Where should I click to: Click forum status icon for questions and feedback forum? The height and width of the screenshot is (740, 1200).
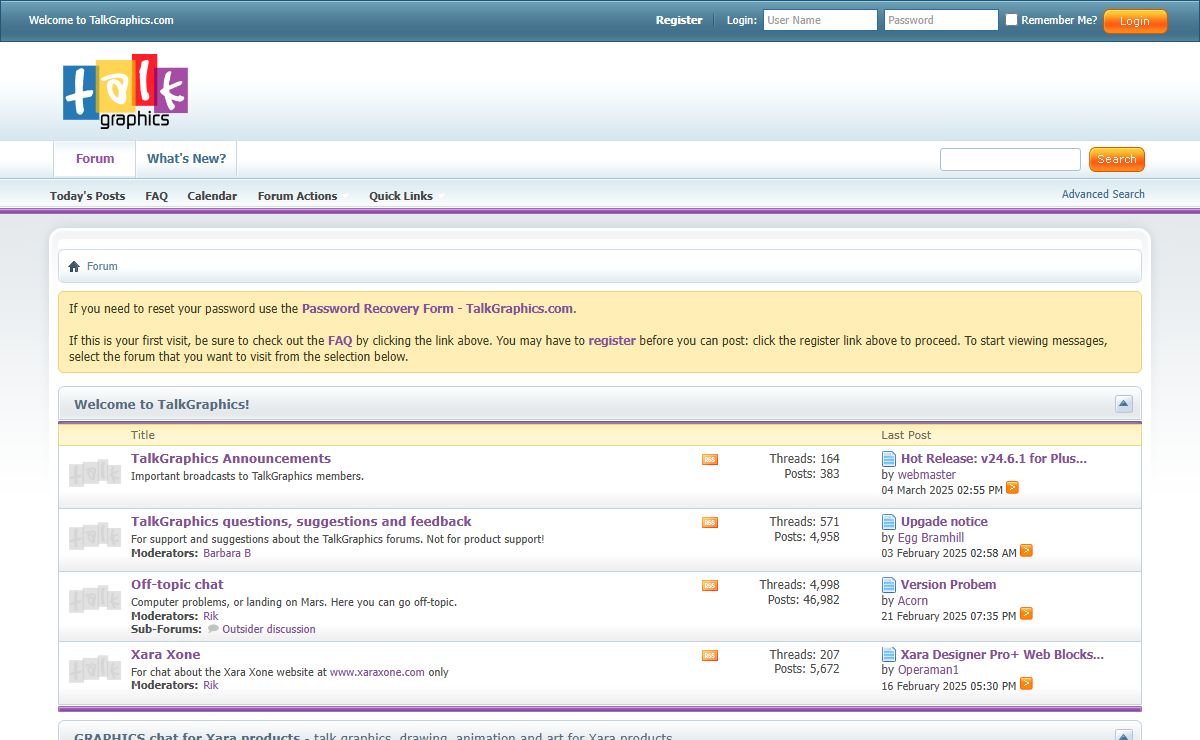[95, 536]
